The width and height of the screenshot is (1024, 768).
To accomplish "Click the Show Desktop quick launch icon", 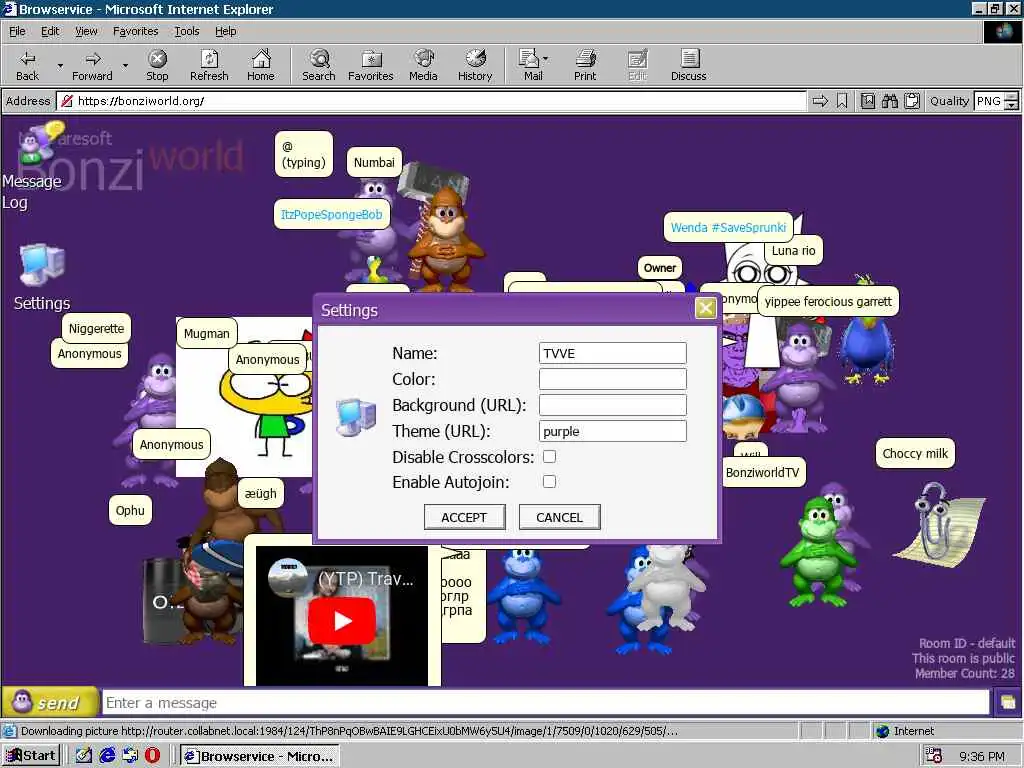I will pos(83,756).
